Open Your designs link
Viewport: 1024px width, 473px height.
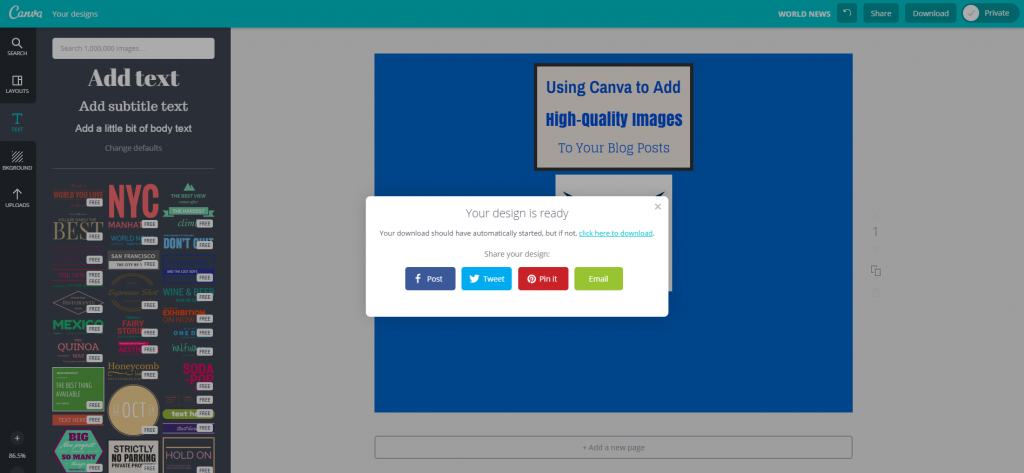(75, 14)
